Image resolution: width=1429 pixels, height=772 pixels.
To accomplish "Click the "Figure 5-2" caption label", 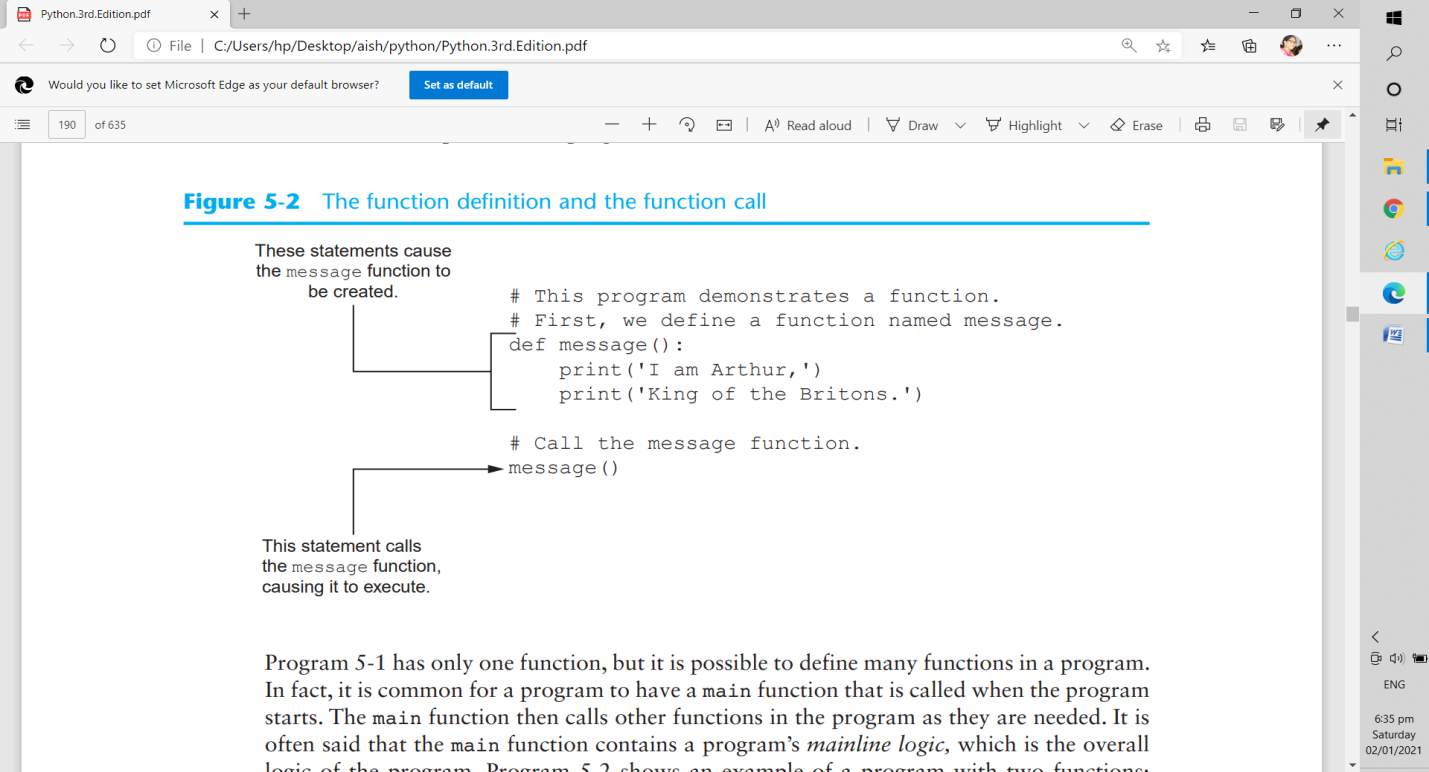I will (x=241, y=201).
